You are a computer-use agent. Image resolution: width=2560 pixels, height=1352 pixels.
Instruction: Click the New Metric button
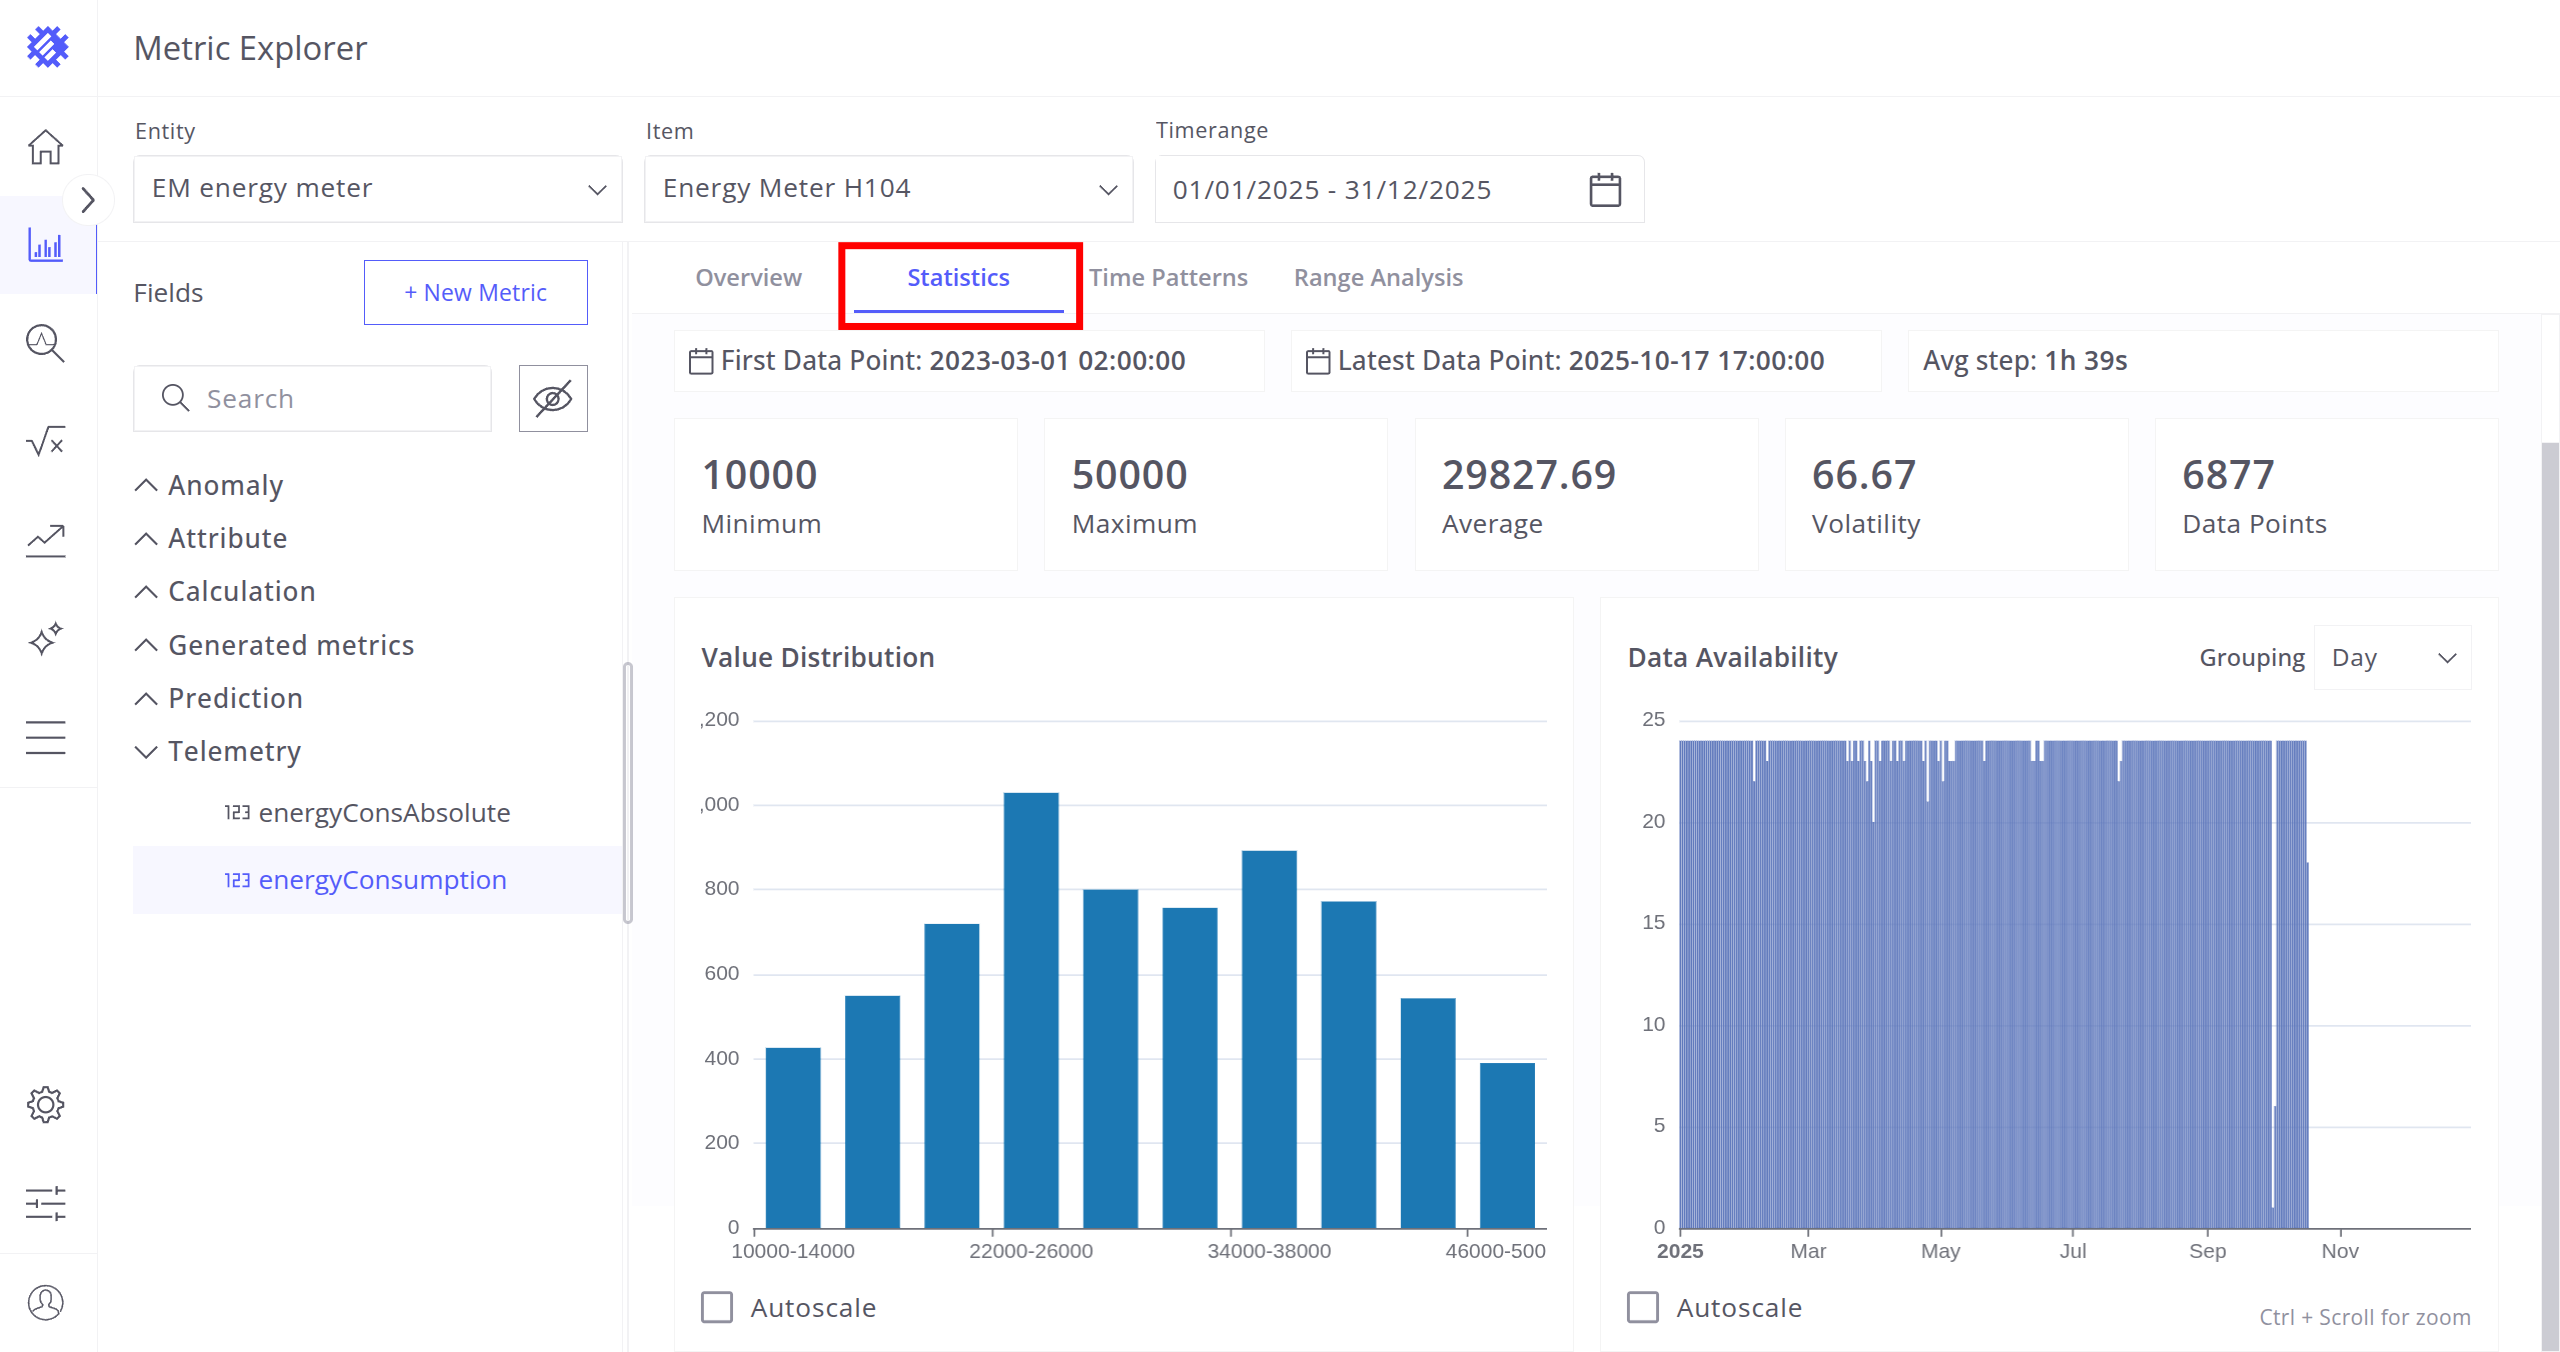pos(476,293)
